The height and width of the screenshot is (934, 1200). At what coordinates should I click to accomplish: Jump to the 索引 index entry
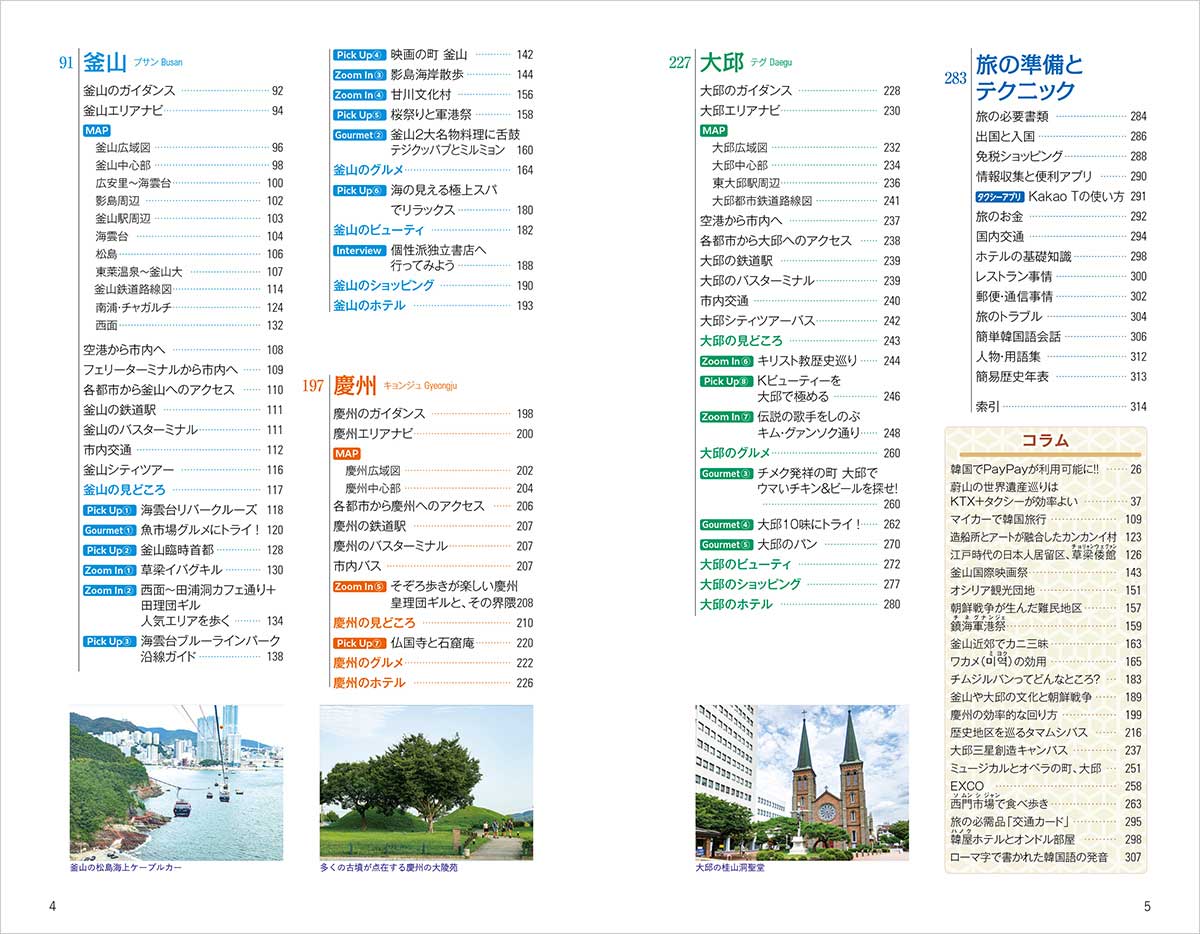click(987, 406)
